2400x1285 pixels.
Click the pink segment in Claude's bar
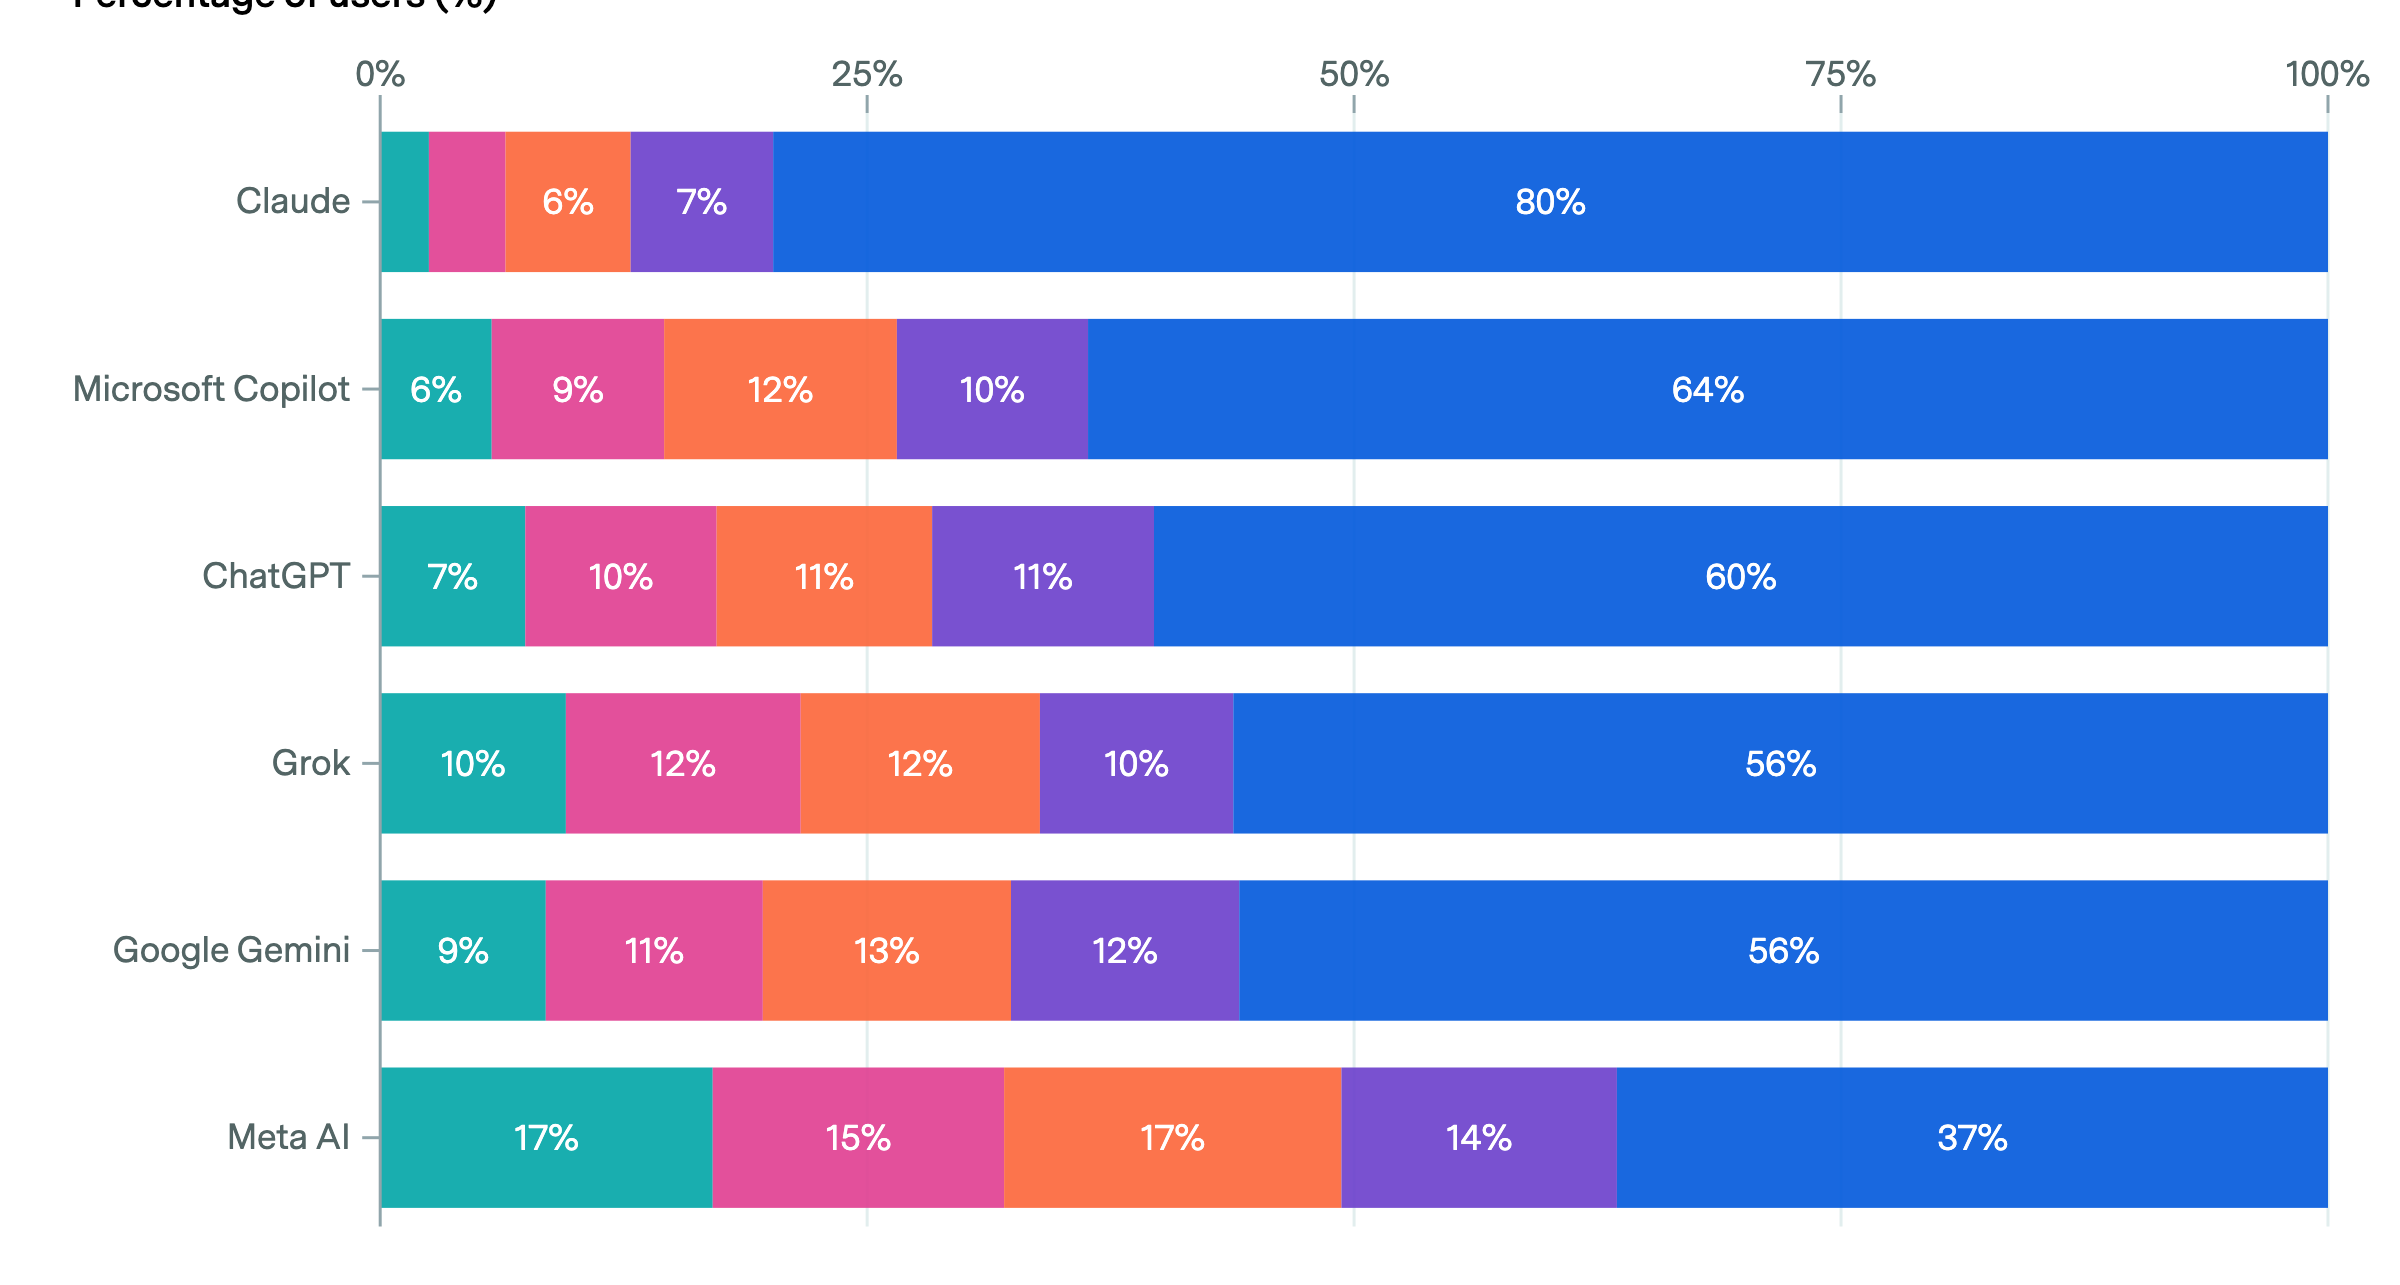click(x=467, y=202)
